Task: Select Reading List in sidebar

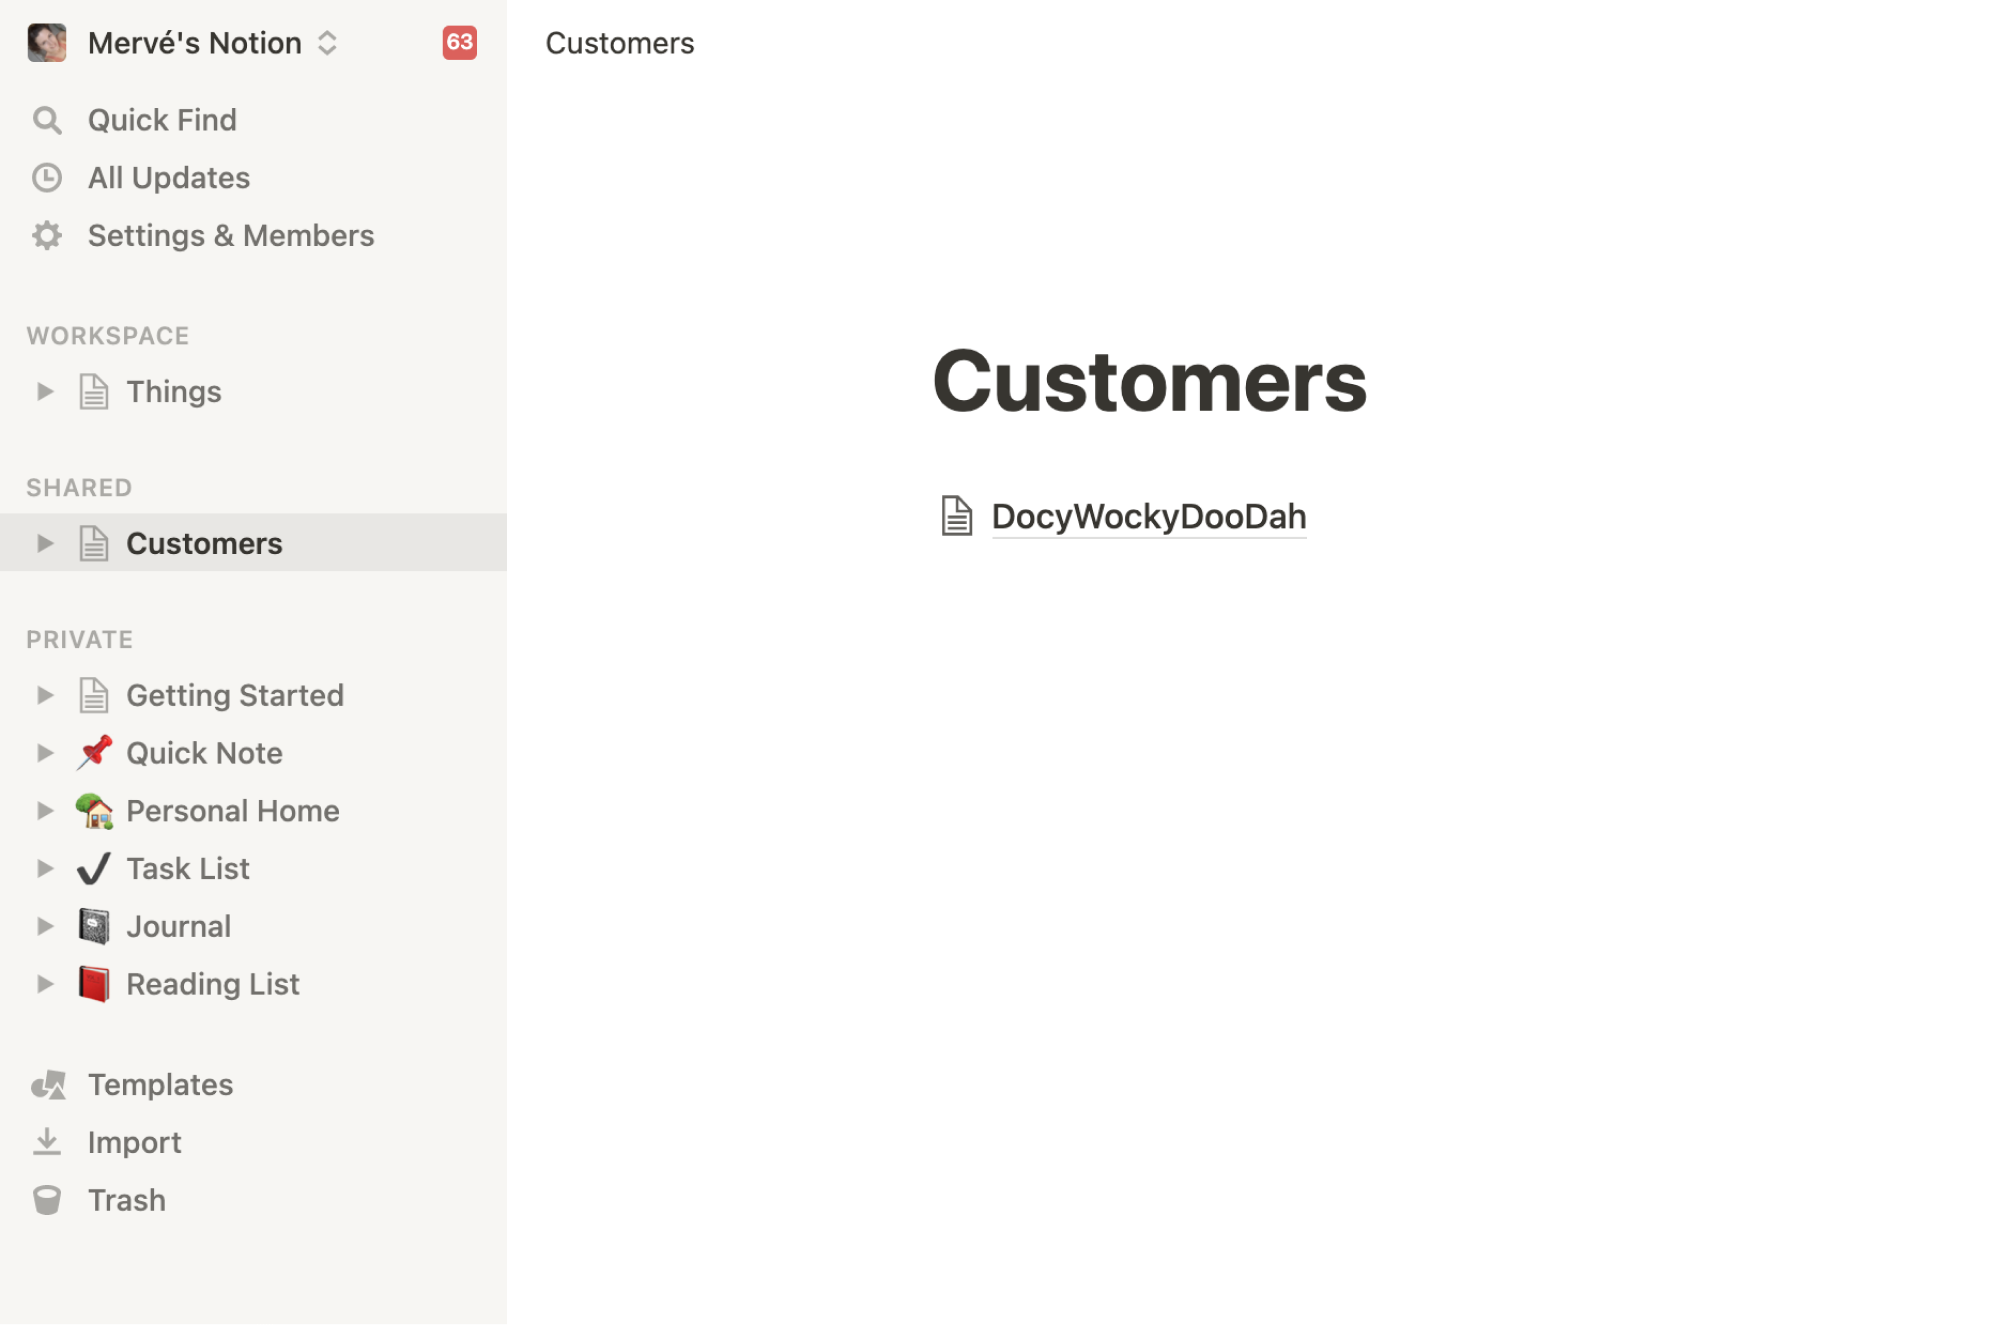Action: point(212,984)
